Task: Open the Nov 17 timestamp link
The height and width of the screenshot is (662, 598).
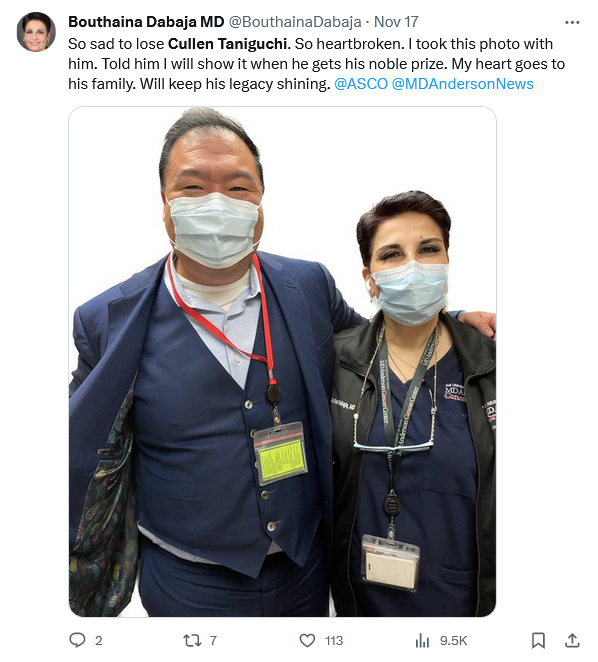Action: (396, 22)
